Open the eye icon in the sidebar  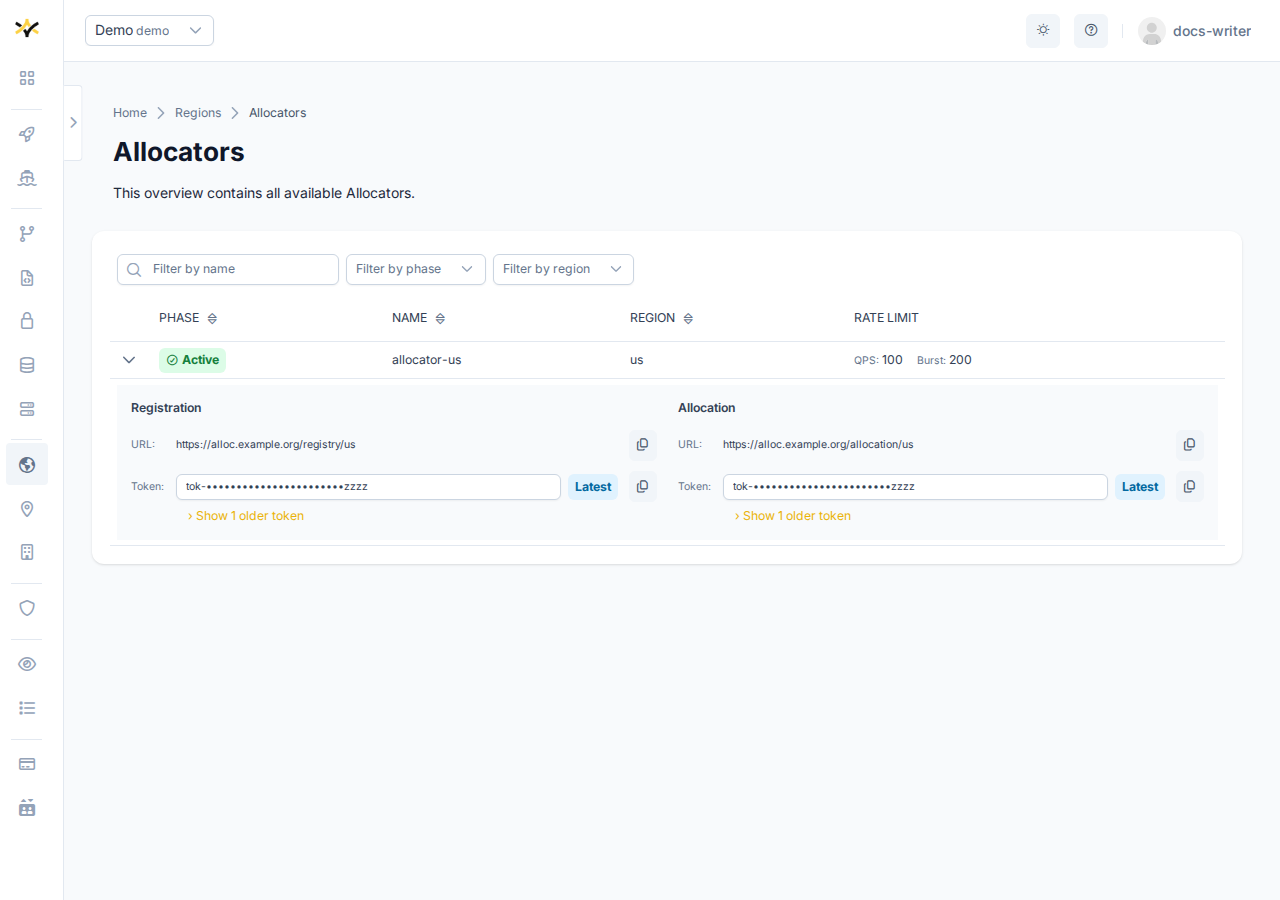pyautogui.click(x=27, y=664)
